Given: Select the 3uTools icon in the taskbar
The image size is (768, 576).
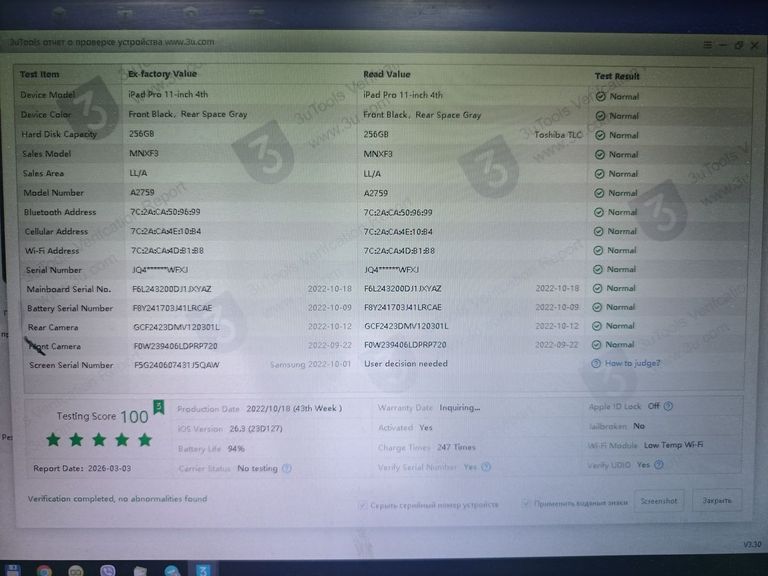Looking at the screenshot, I should [203, 570].
